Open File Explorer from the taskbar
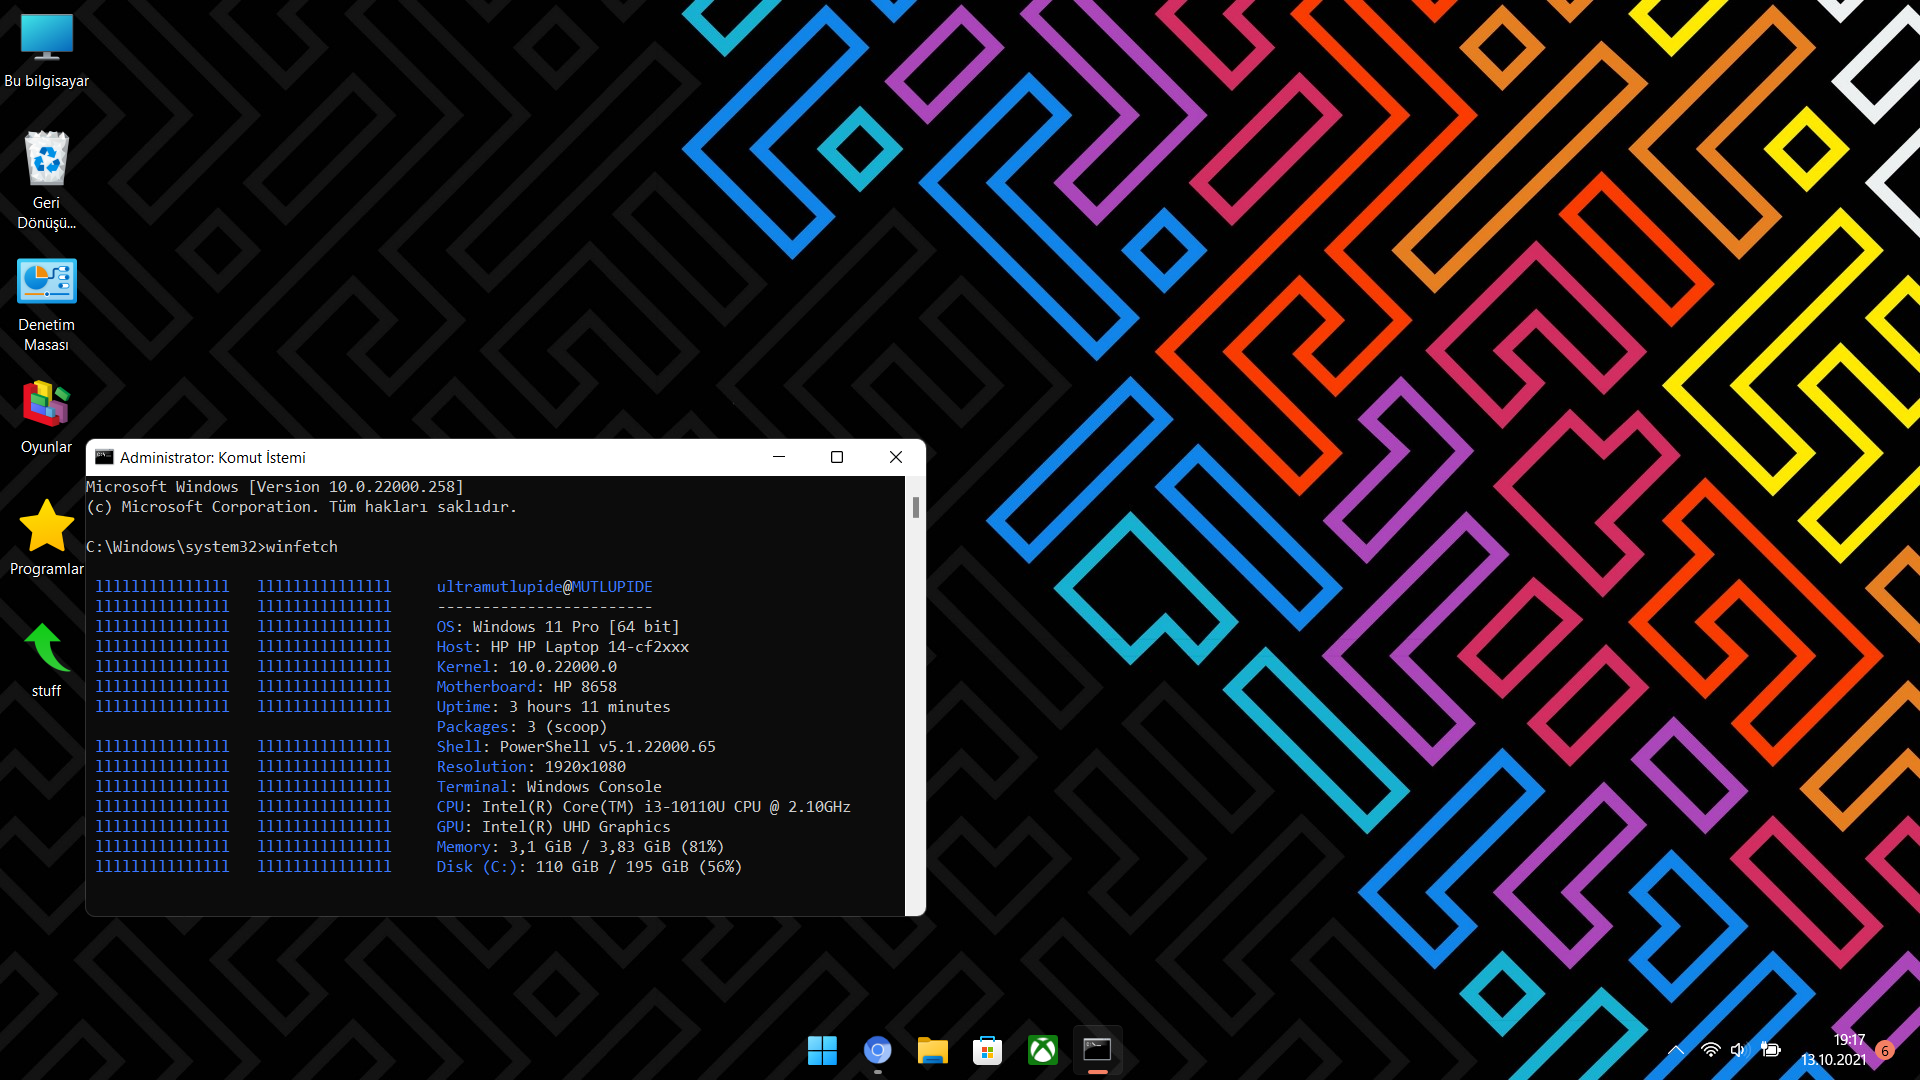Viewport: 1920px width, 1080px height. 932,1050
